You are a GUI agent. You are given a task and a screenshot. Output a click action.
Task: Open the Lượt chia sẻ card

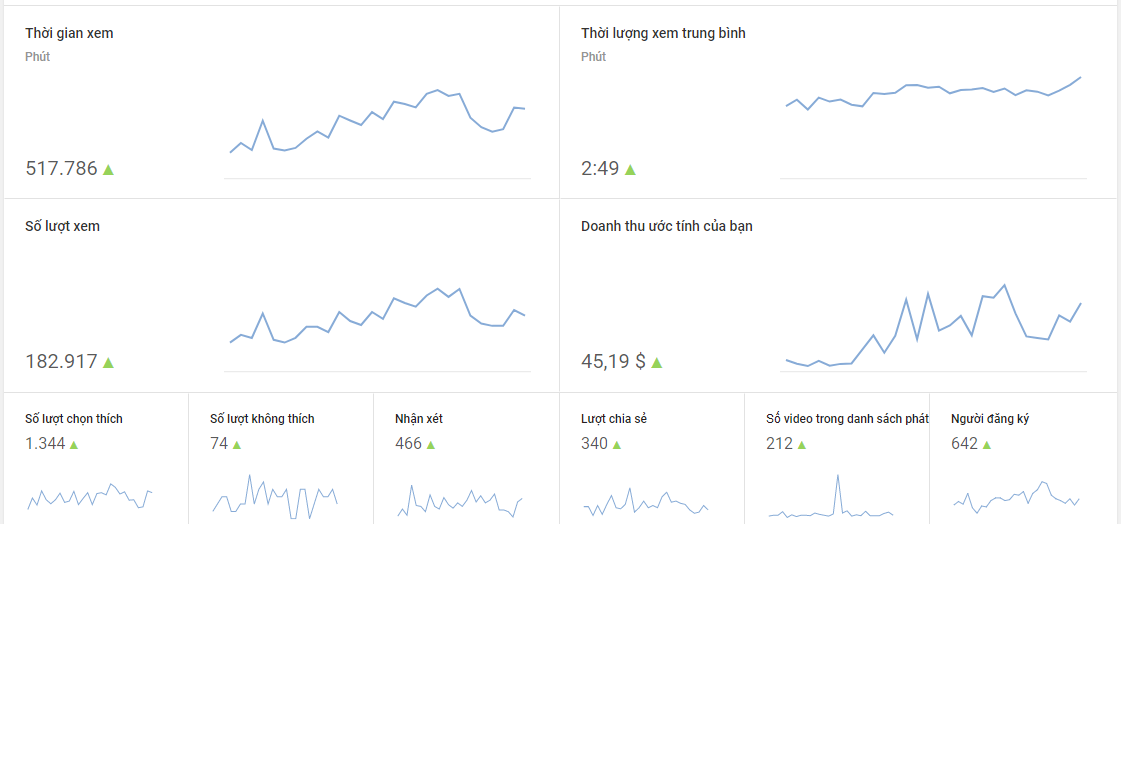[x=614, y=419]
